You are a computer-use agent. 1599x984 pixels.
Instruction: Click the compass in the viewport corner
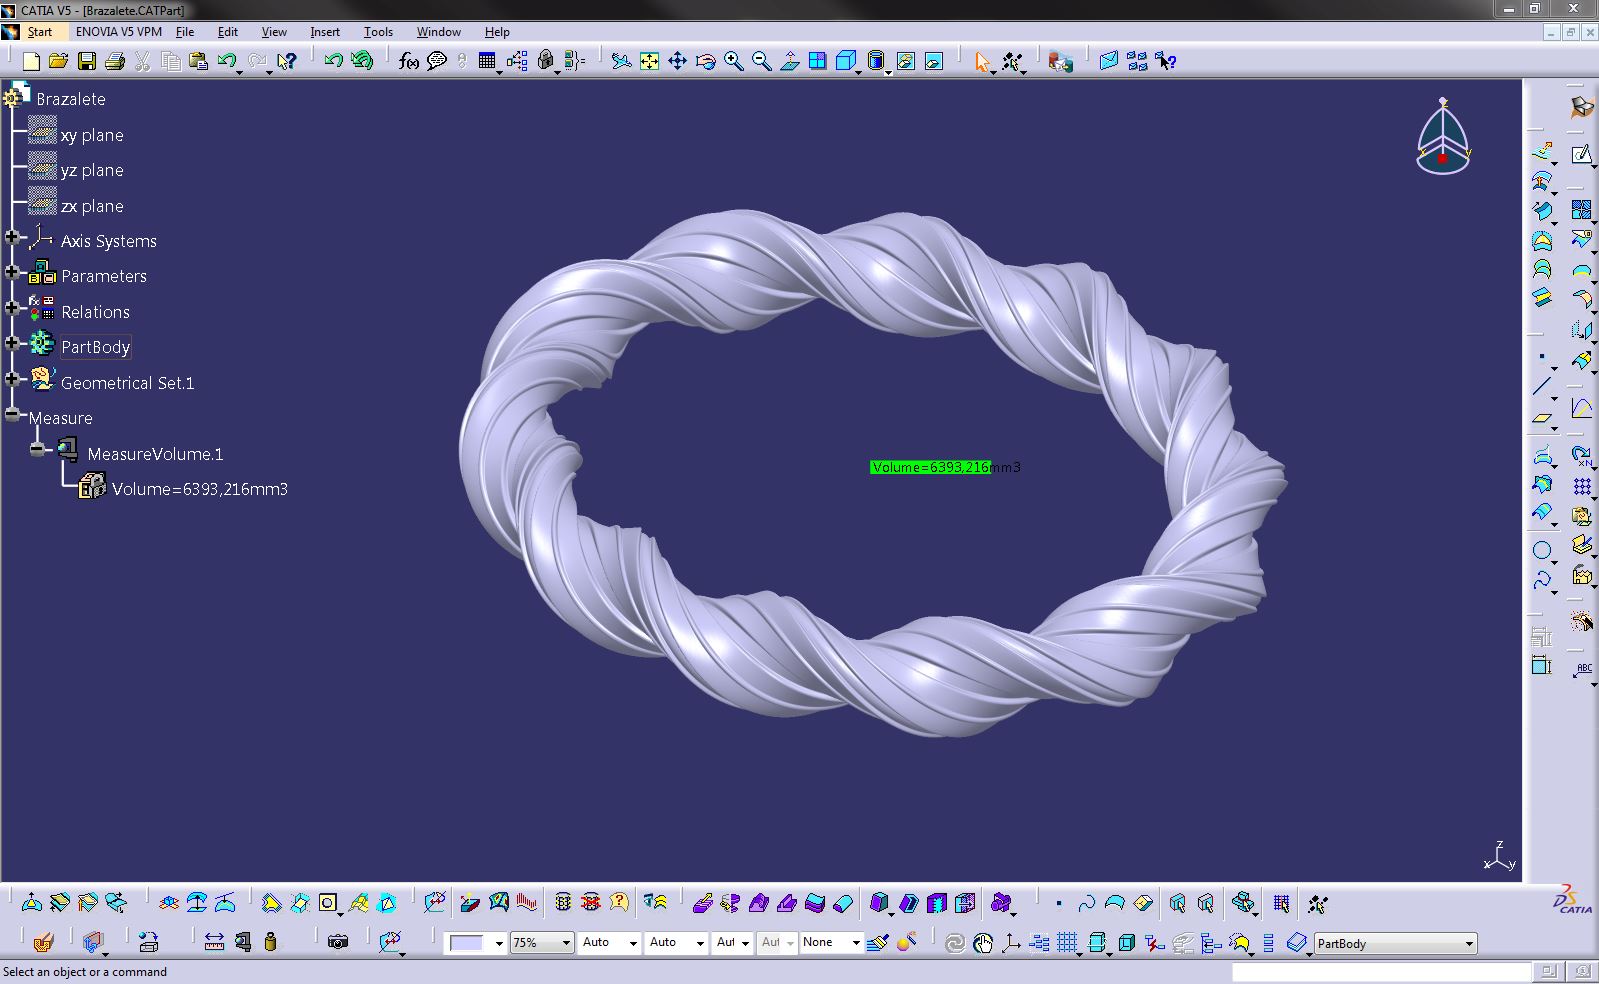[1443, 136]
